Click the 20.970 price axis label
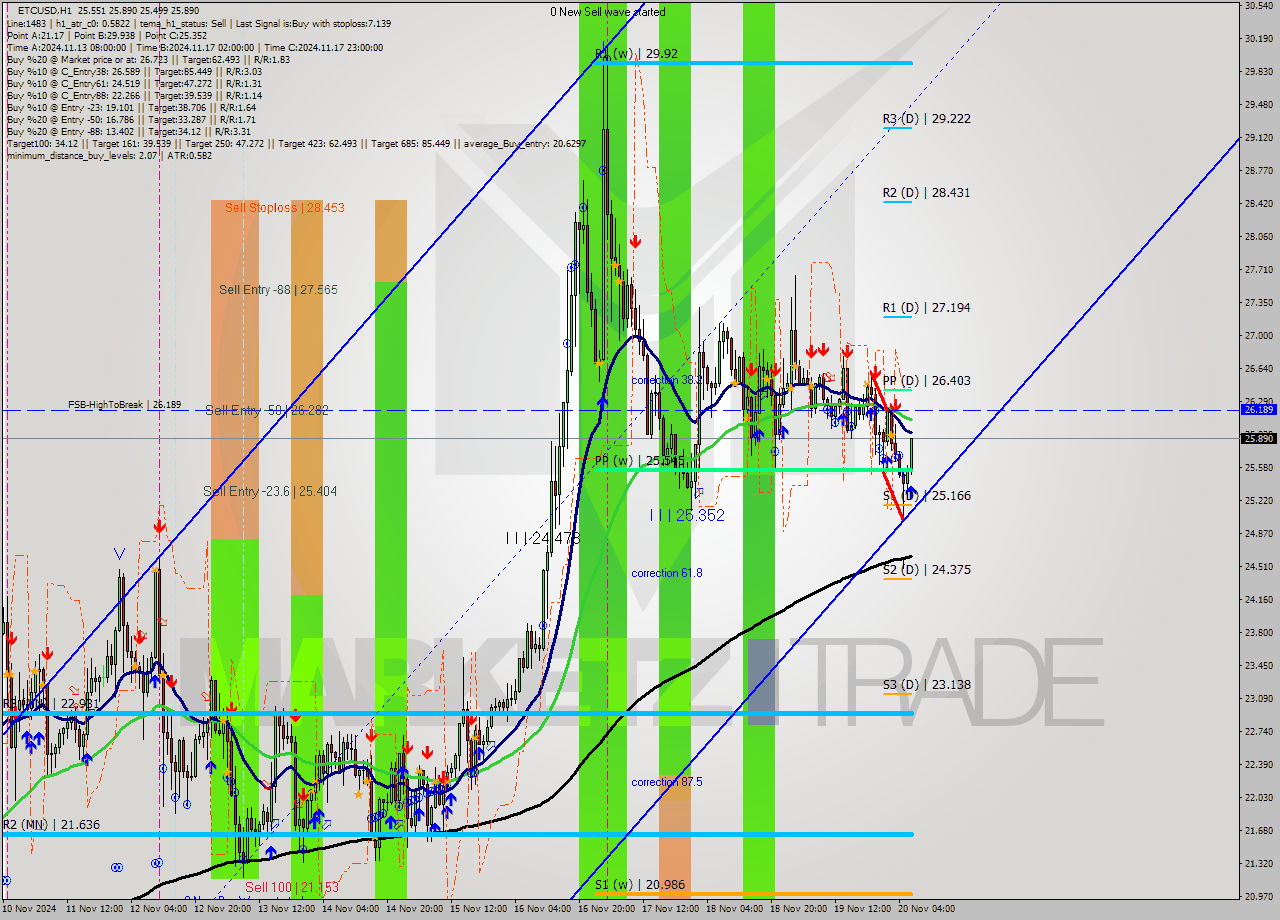 [x=1258, y=895]
